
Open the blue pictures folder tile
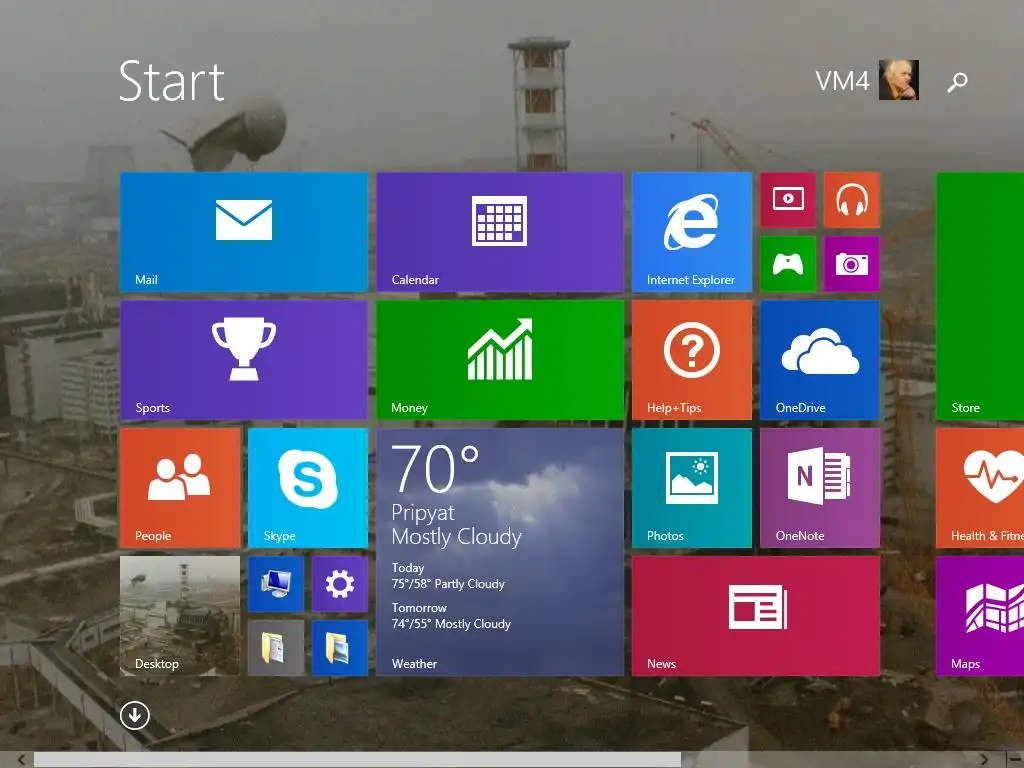(x=340, y=648)
